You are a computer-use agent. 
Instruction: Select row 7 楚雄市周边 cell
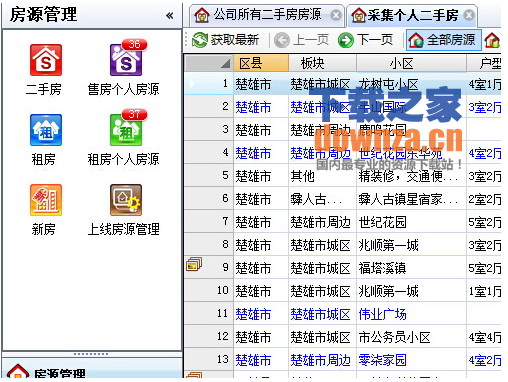[322, 222]
